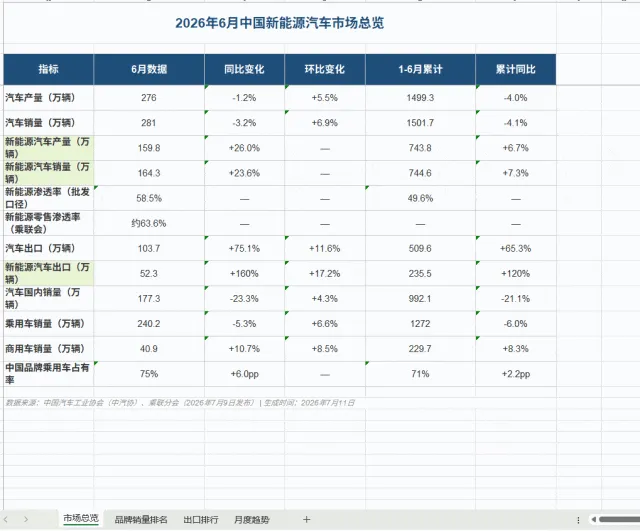Click the 新能源汽车出口 green highlighted label cell
The height and width of the screenshot is (531, 640).
pos(49,273)
